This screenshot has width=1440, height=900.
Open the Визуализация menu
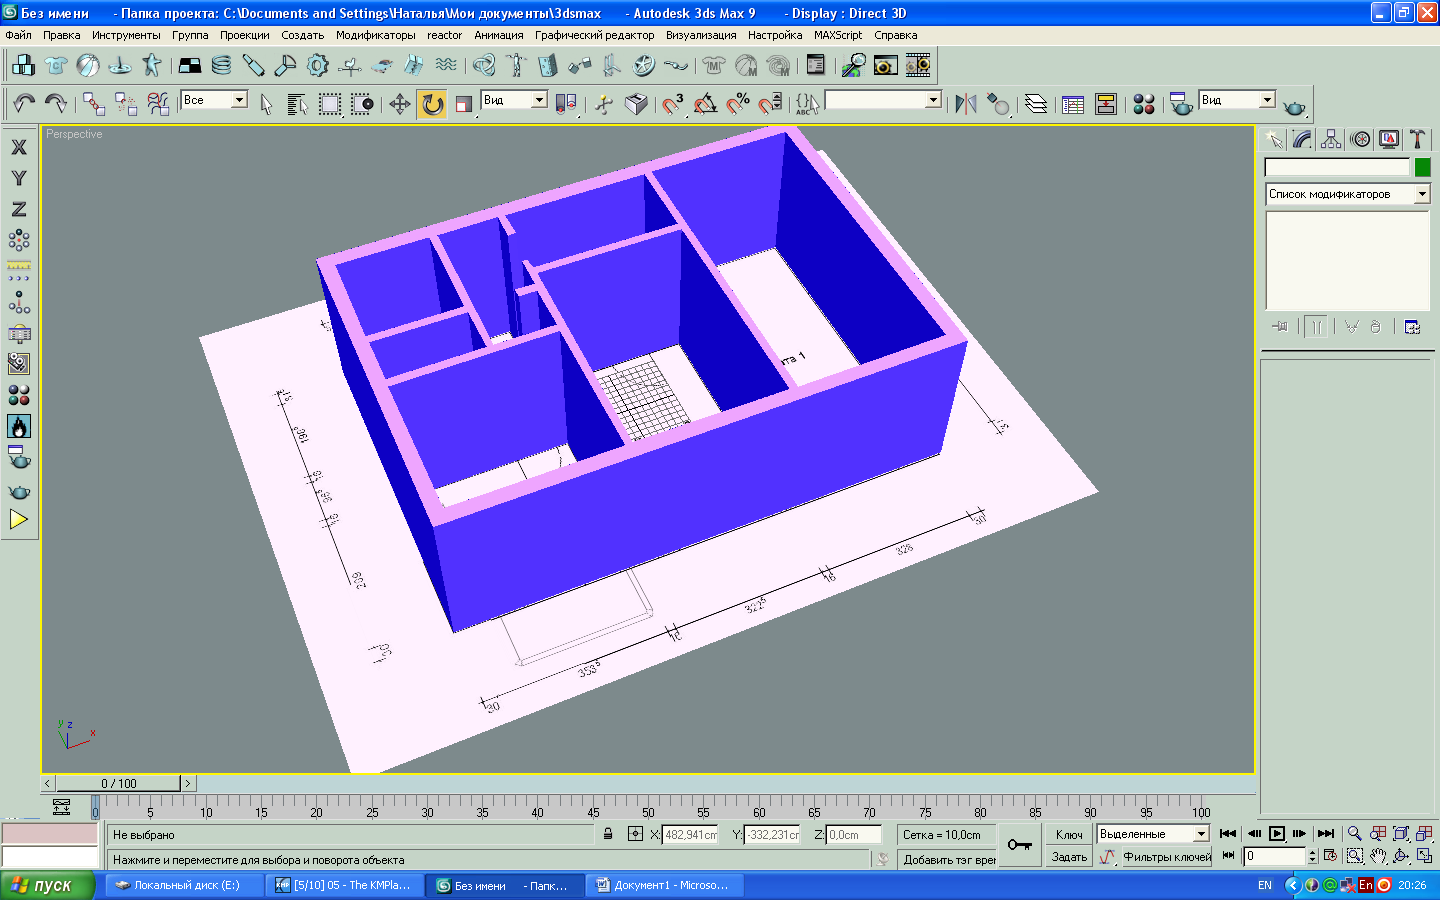(701, 35)
